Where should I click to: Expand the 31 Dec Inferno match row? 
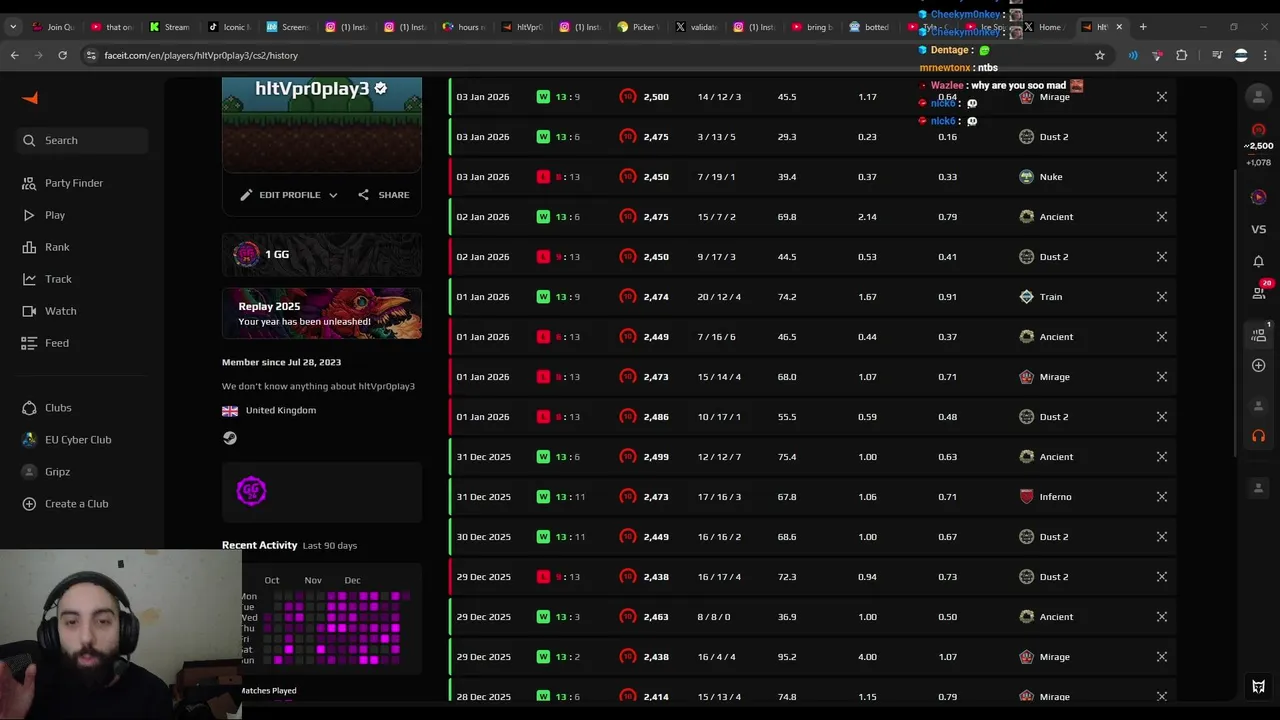(x=1162, y=497)
